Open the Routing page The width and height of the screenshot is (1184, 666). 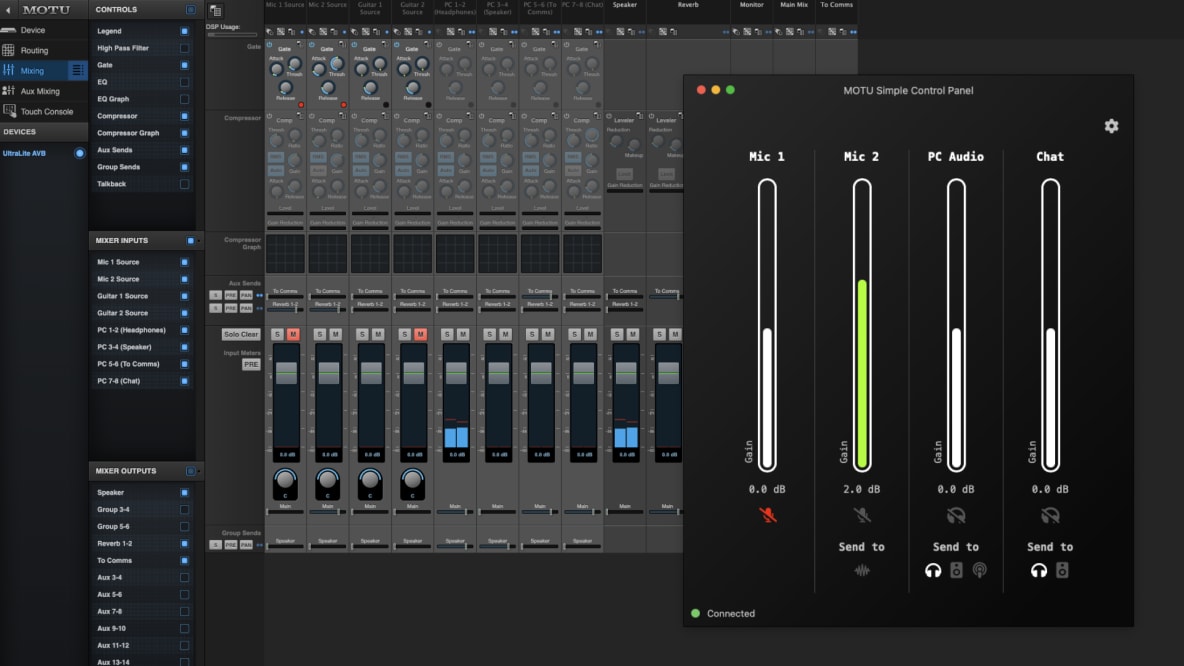point(43,51)
